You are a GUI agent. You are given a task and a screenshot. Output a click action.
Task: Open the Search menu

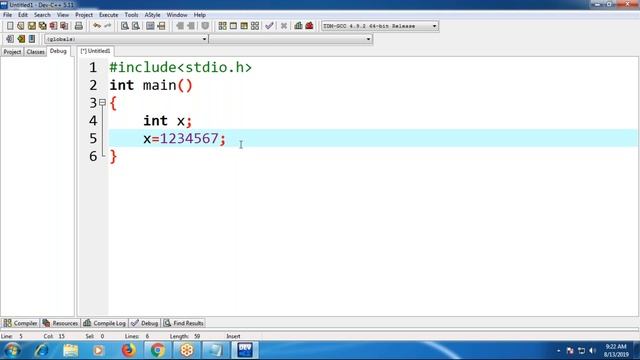(x=42, y=15)
